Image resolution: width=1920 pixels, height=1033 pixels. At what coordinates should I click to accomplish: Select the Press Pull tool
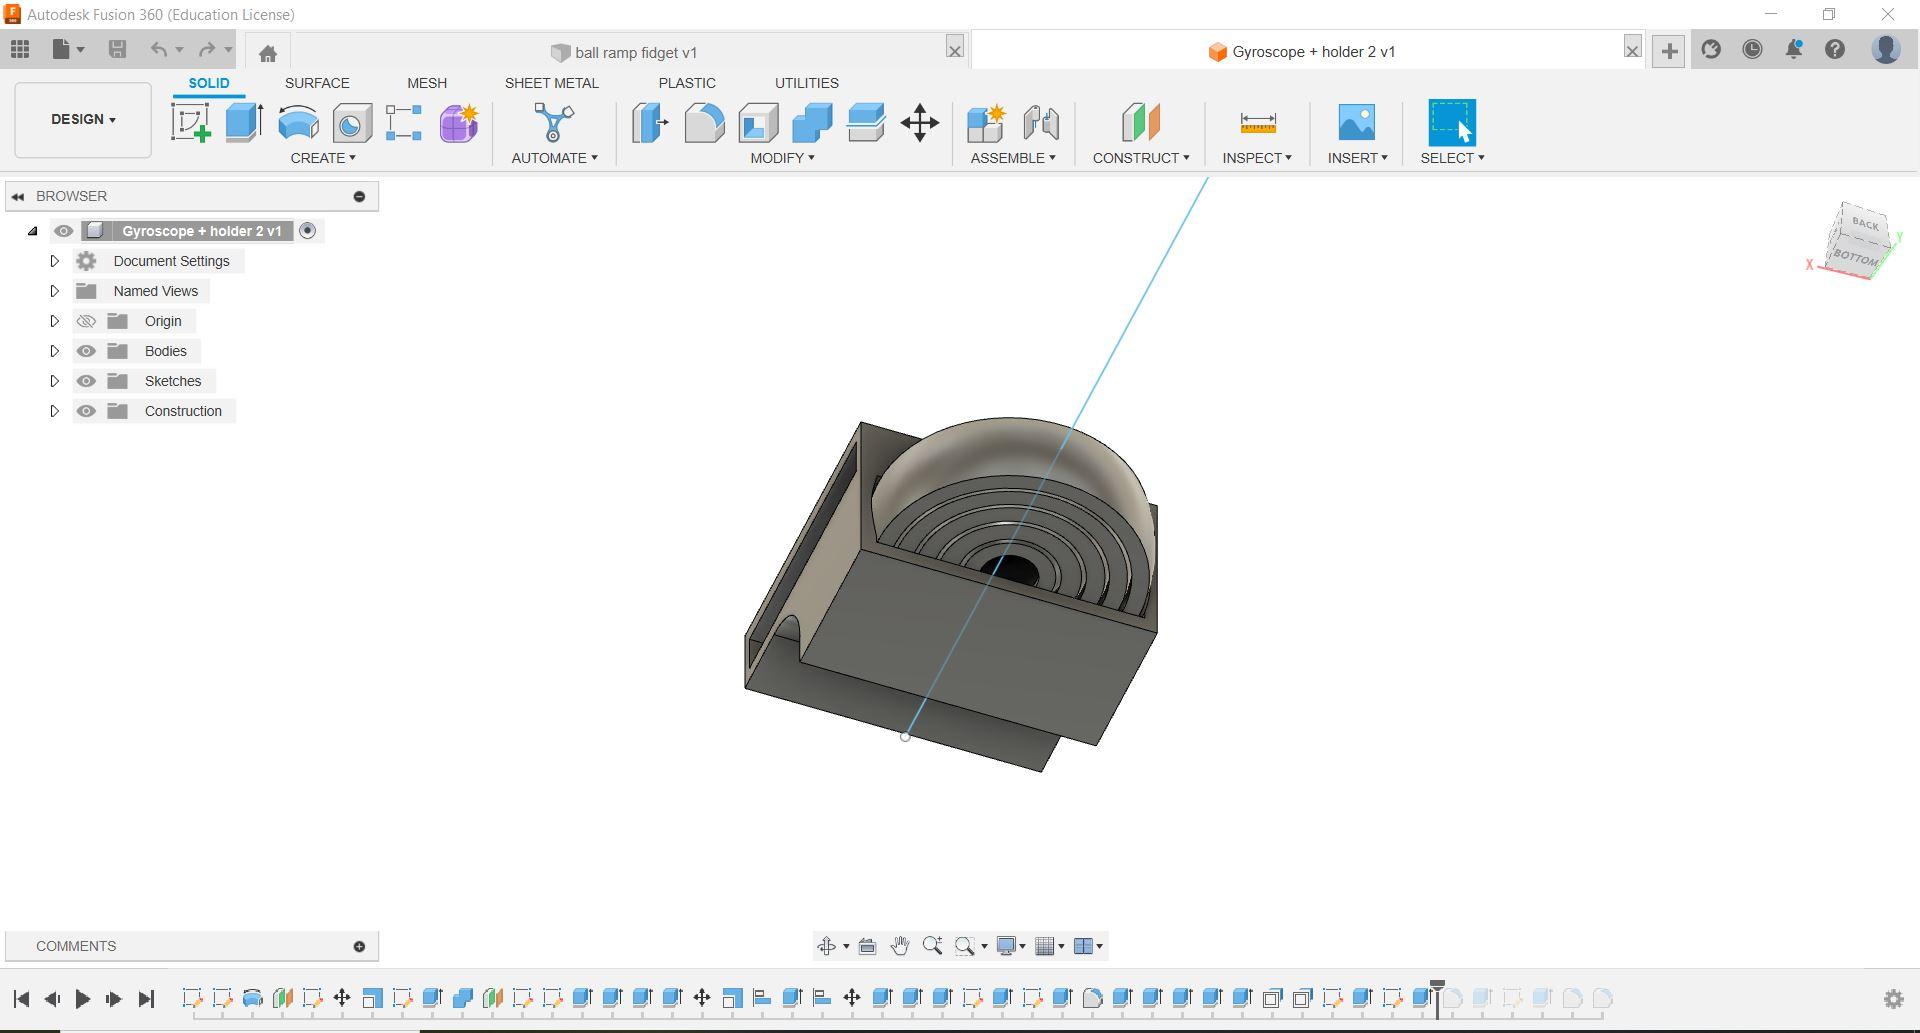tap(650, 123)
